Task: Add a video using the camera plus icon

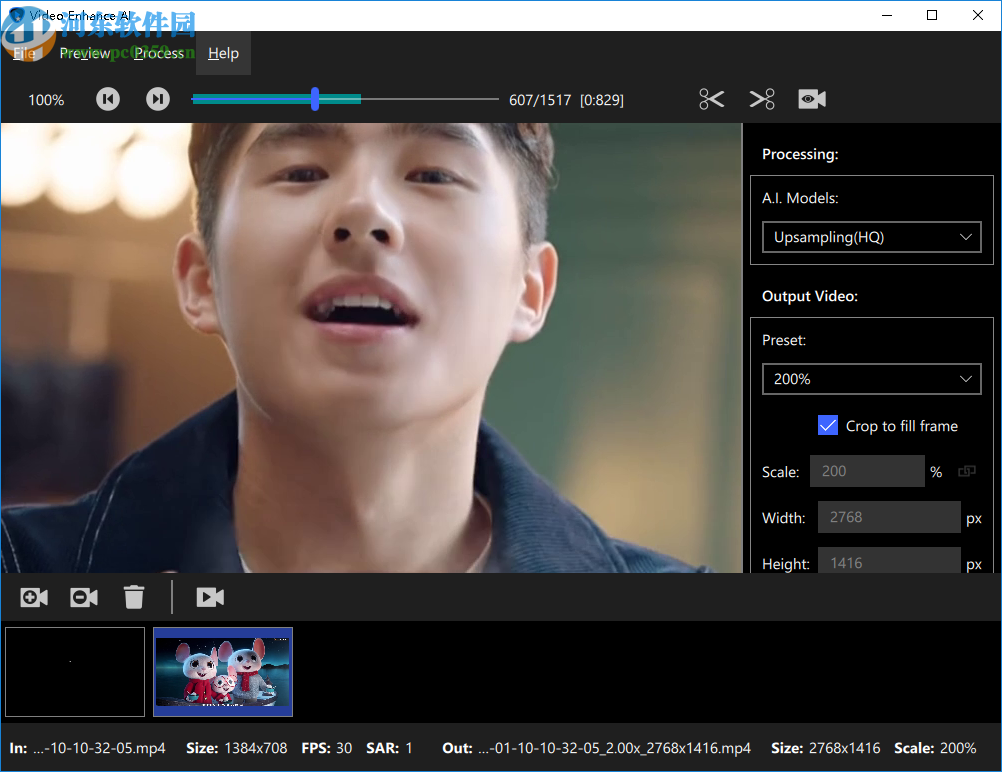Action: (x=33, y=597)
